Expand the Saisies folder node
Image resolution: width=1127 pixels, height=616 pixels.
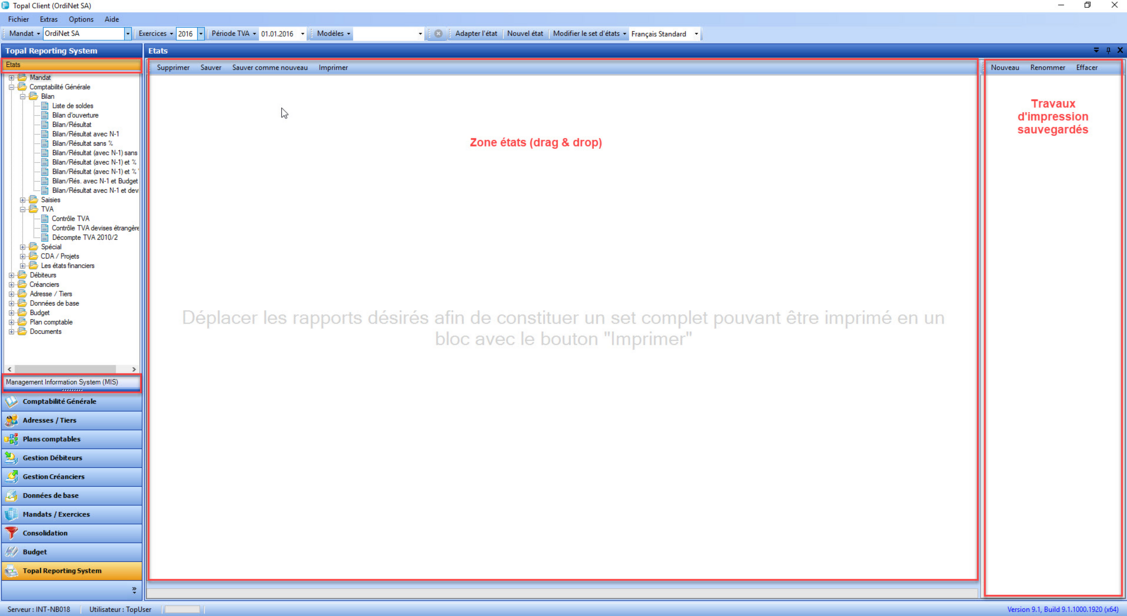coord(23,200)
